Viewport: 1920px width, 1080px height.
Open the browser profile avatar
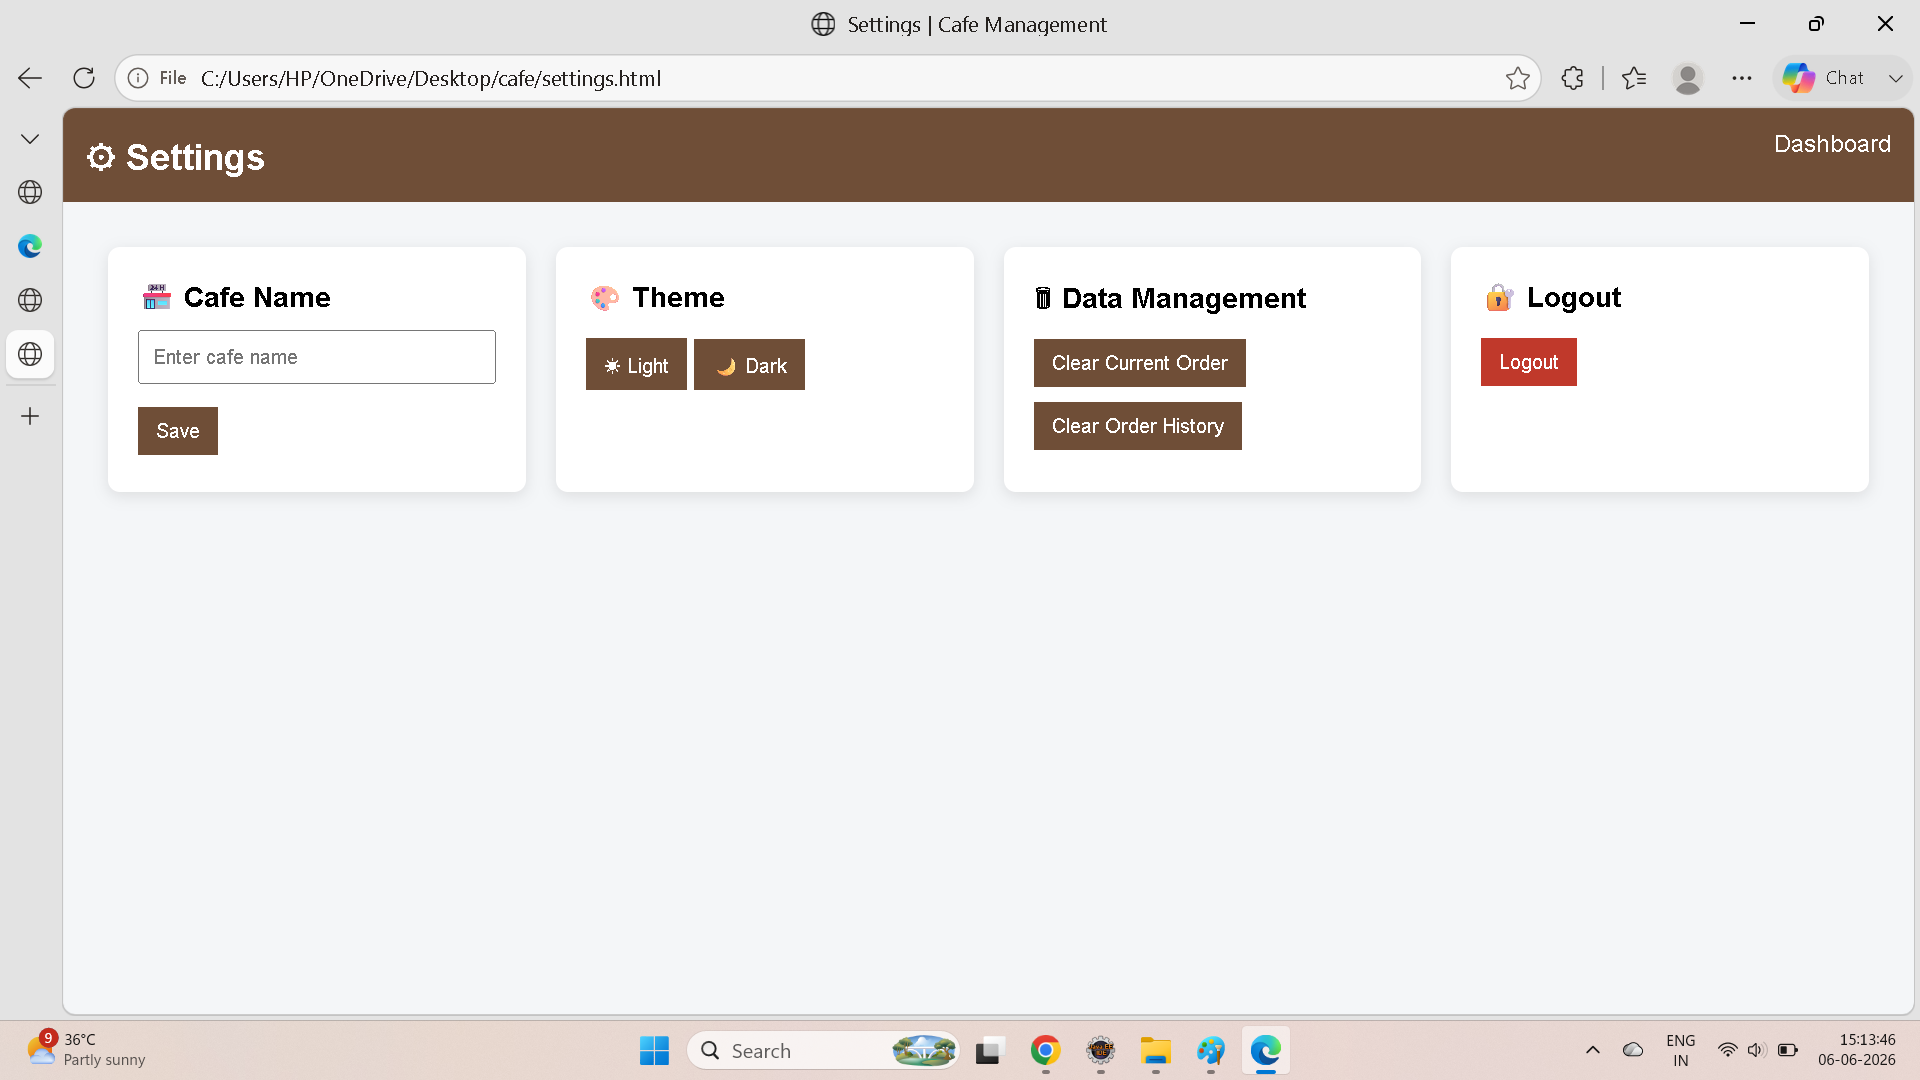(x=1688, y=78)
